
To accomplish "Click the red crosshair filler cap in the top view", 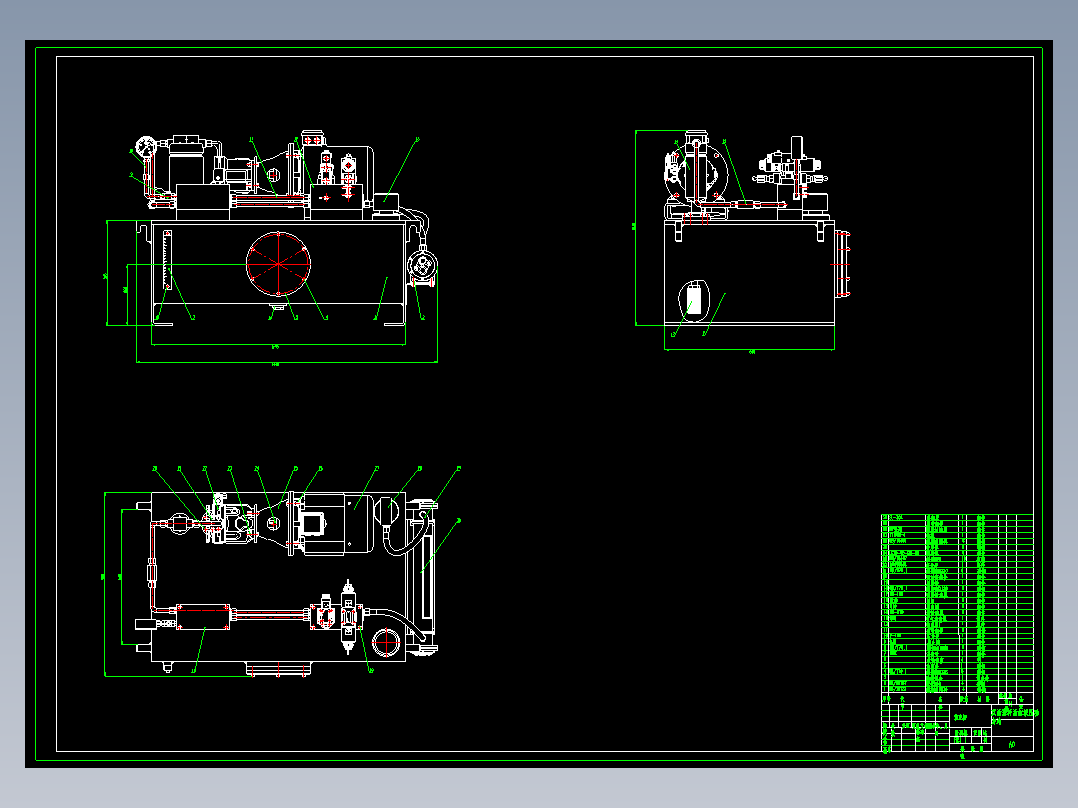I will [x=386, y=642].
